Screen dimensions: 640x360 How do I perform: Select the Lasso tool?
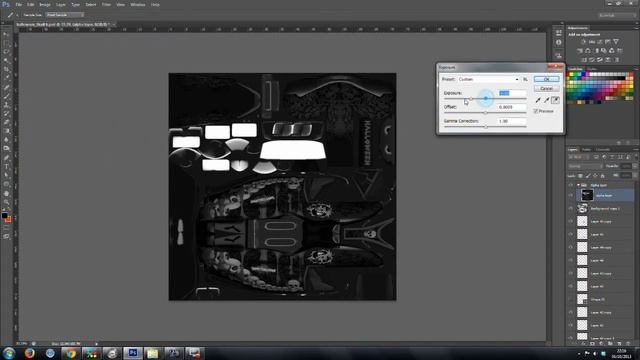[6, 52]
